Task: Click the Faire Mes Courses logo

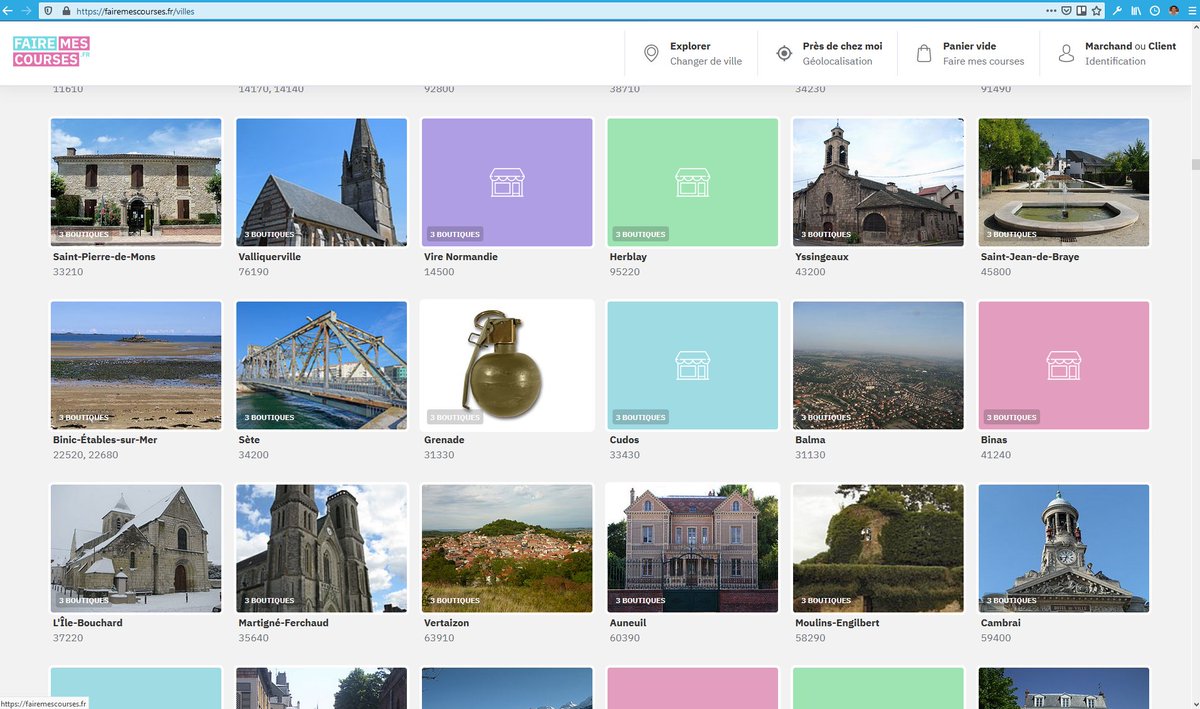Action: coord(52,52)
